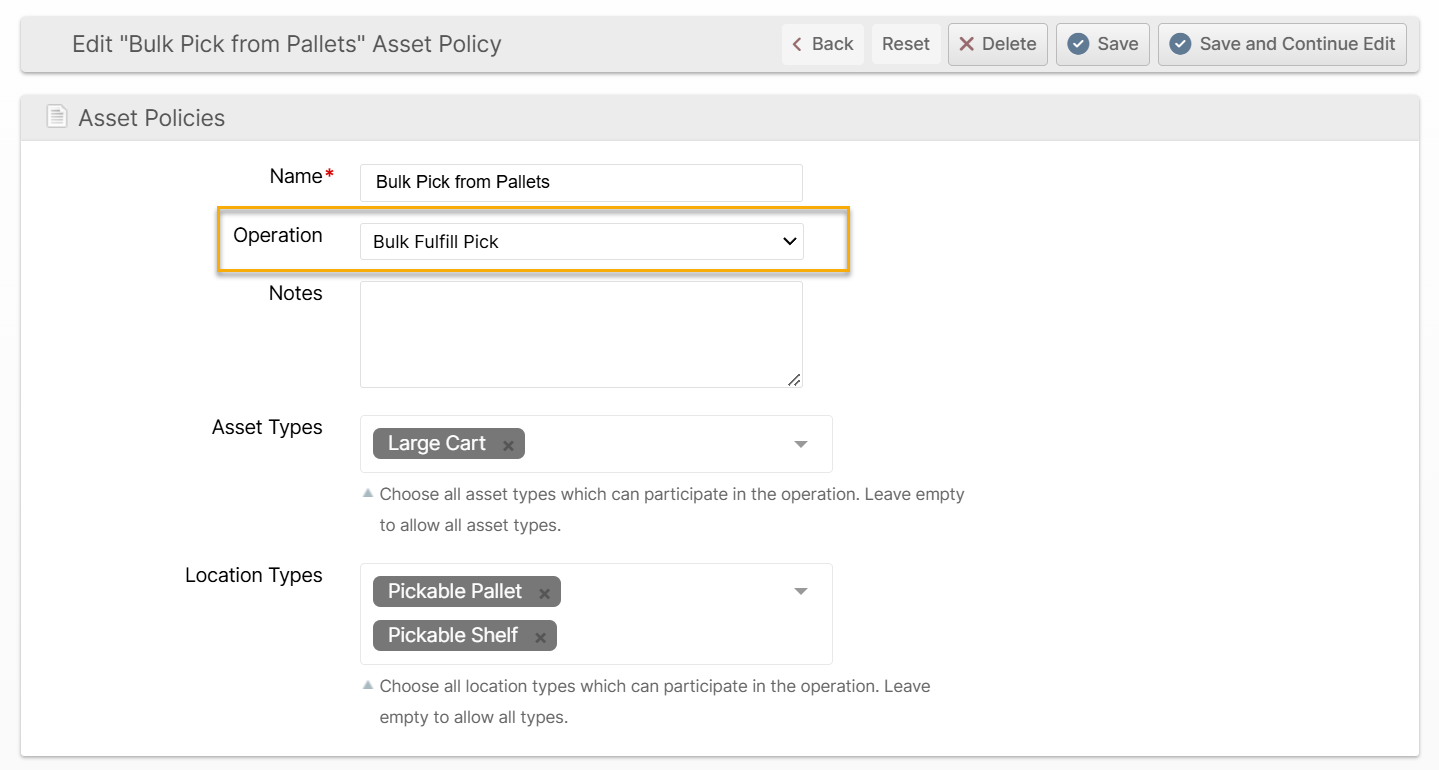Remove the Pickable Shelf location tag
This screenshot has width=1439, height=770.
click(540, 637)
